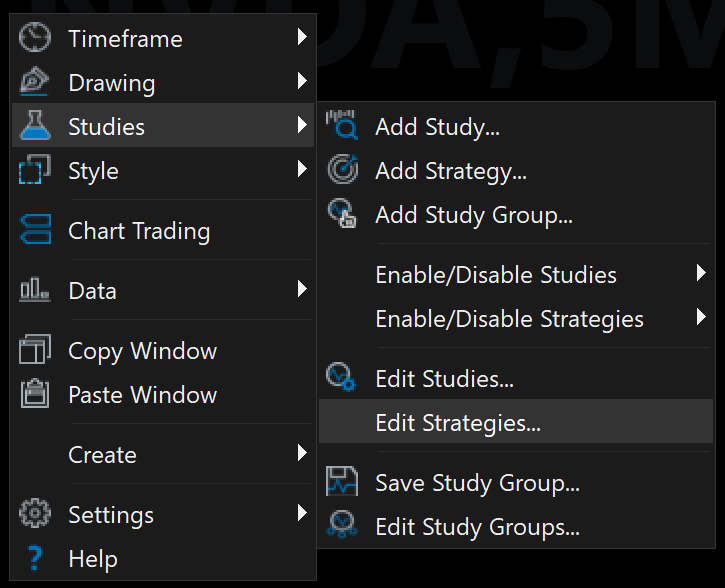Screen dimensions: 725x588
Task: Click the Add Study magnifier icon
Action: pos(342,125)
